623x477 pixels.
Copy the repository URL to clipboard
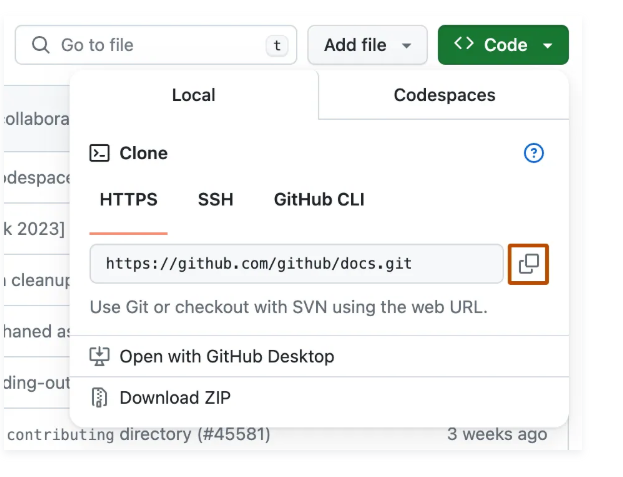(x=528, y=264)
